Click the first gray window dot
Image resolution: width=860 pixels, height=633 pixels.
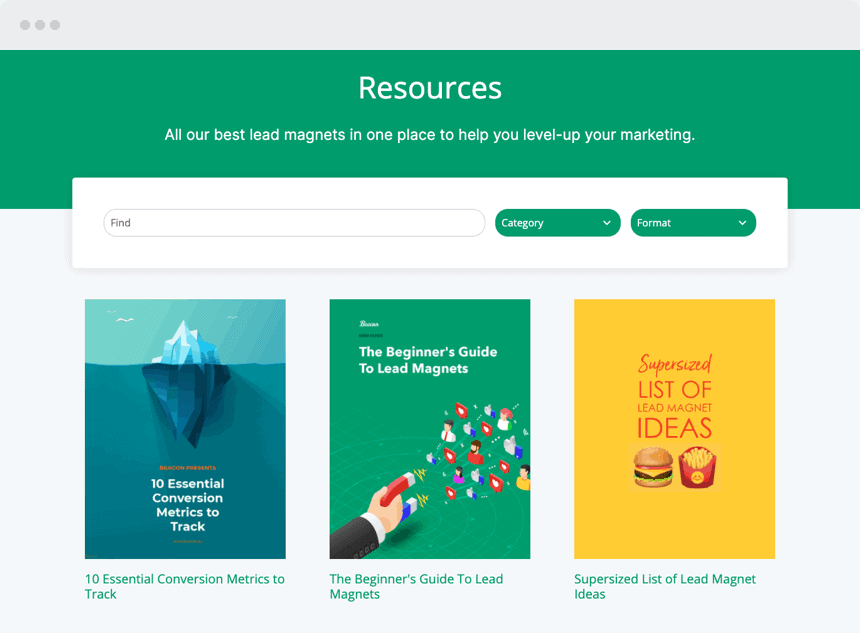[x=25, y=25]
